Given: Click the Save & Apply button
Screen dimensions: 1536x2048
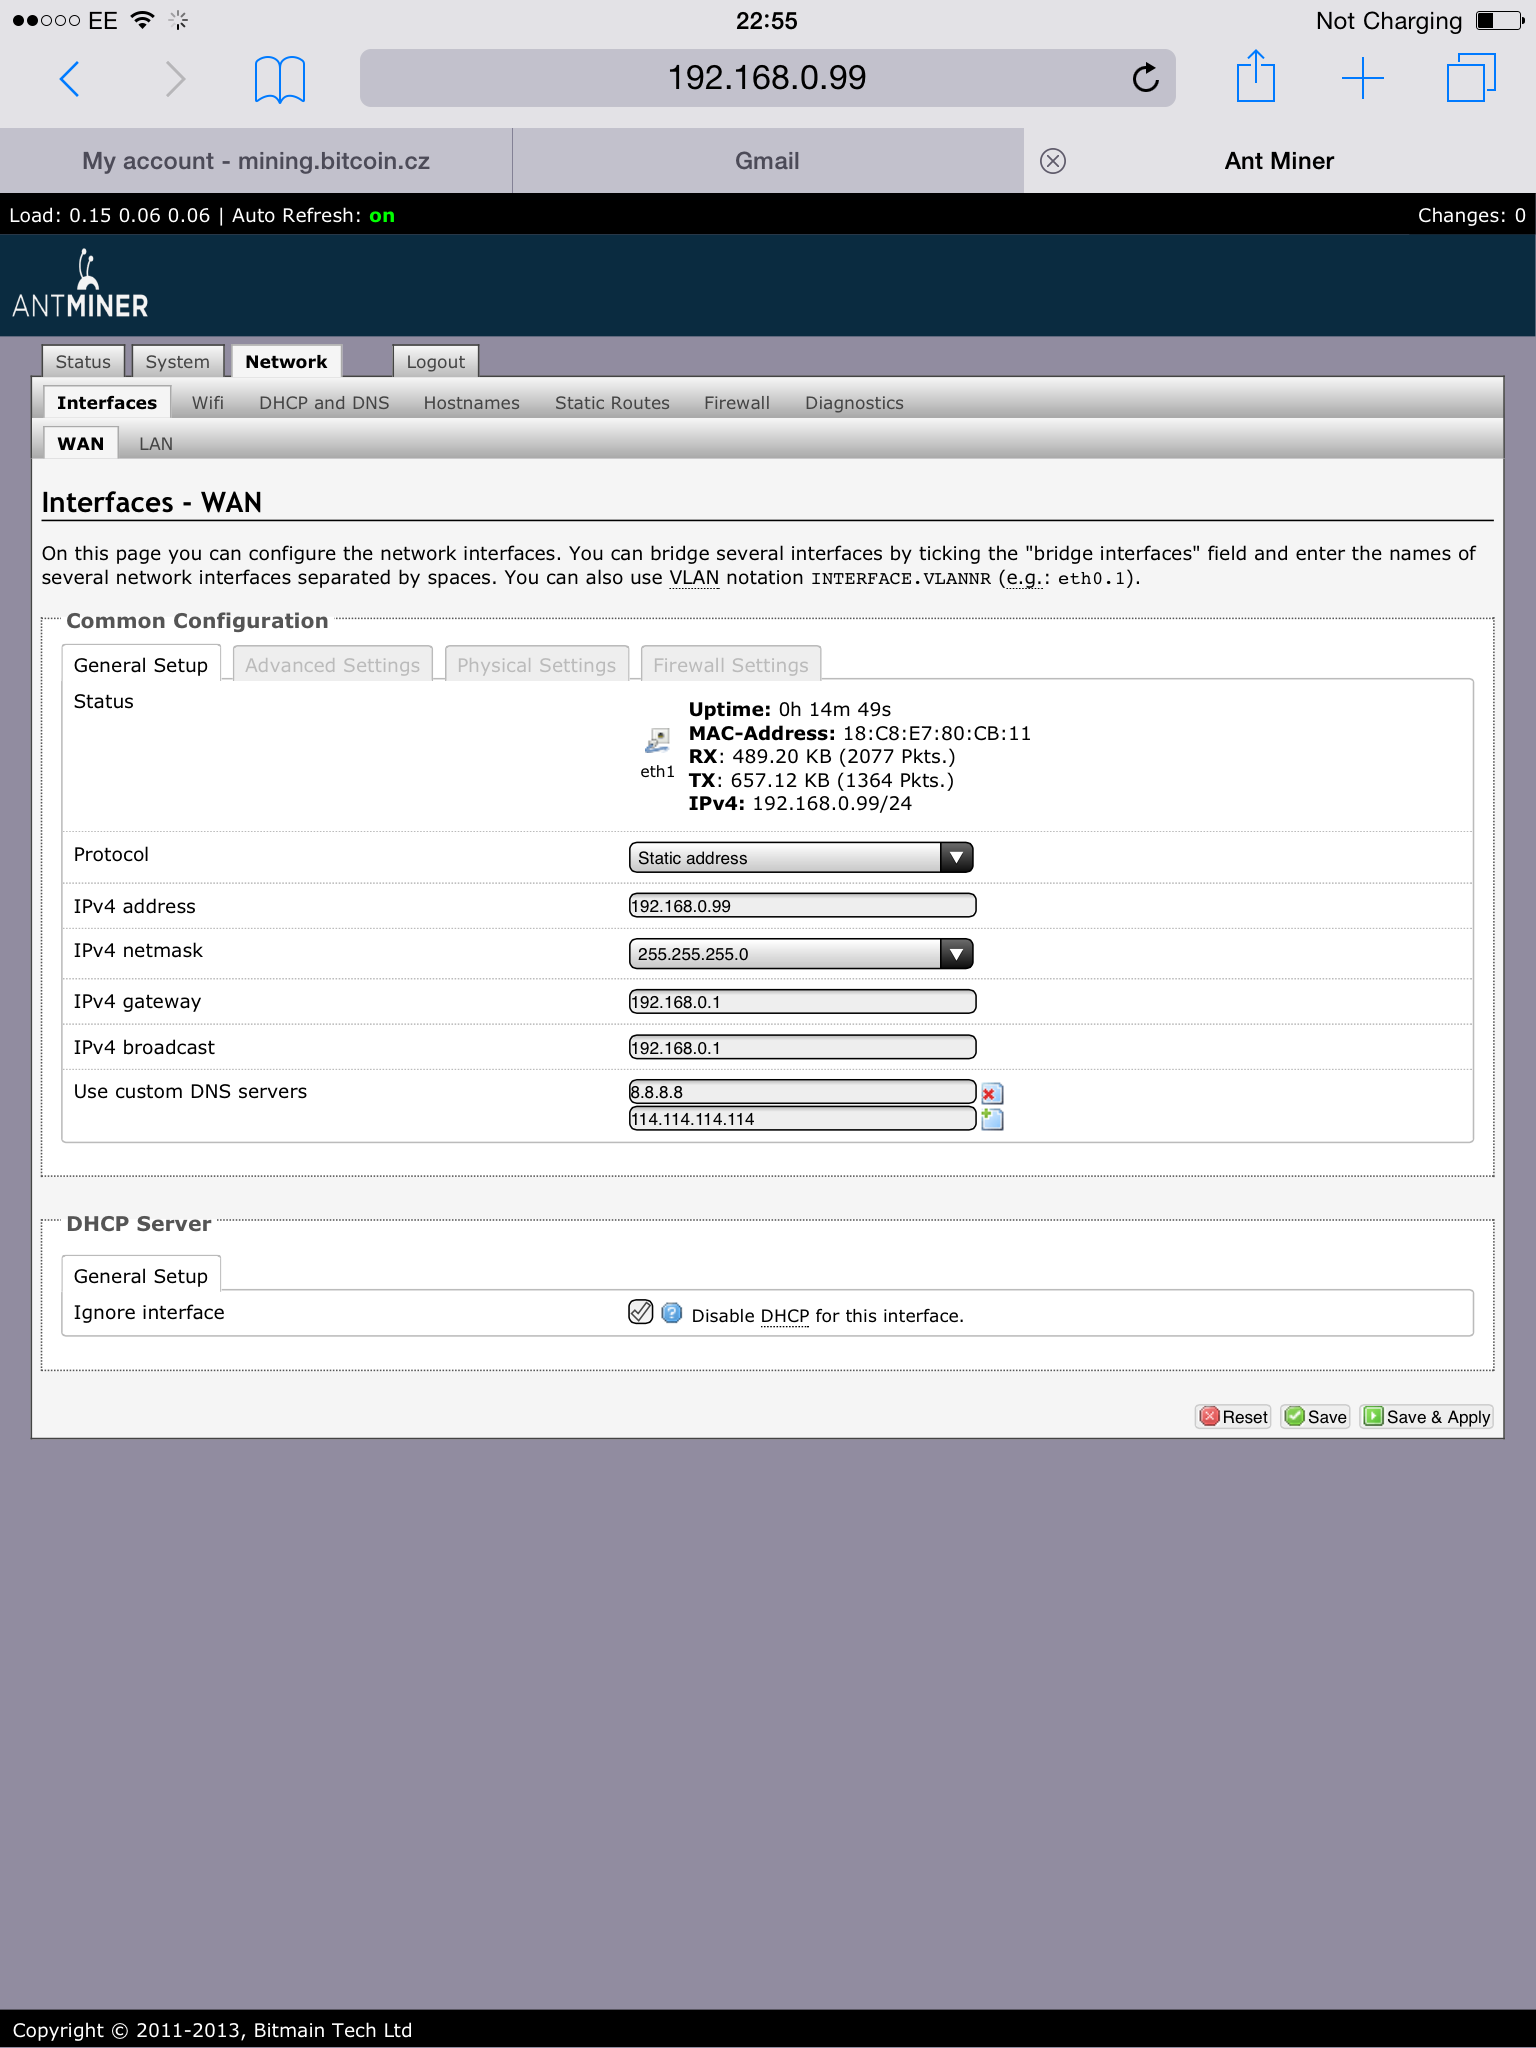Looking at the screenshot, I should (1427, 1416).
